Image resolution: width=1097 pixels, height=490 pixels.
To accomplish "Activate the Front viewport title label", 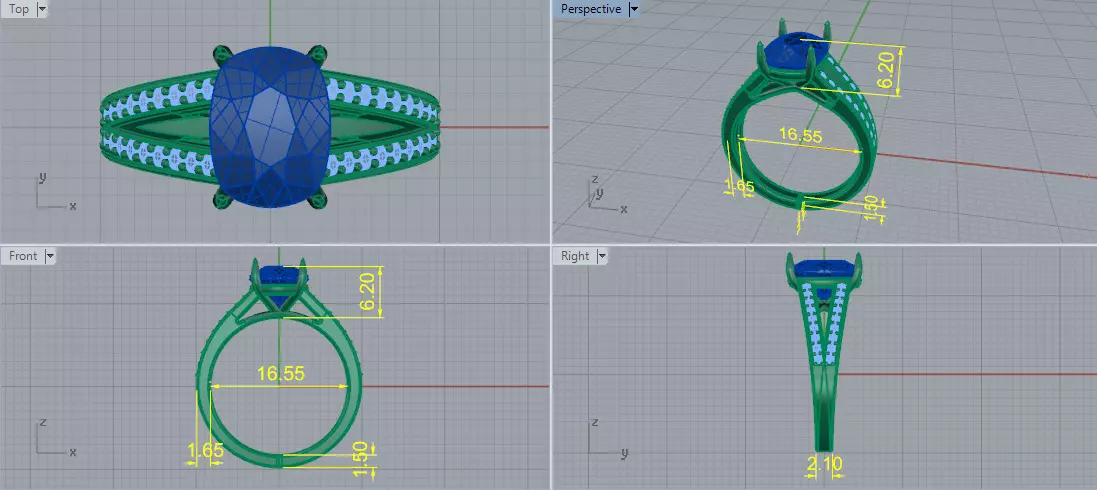I will click(23, 256).
